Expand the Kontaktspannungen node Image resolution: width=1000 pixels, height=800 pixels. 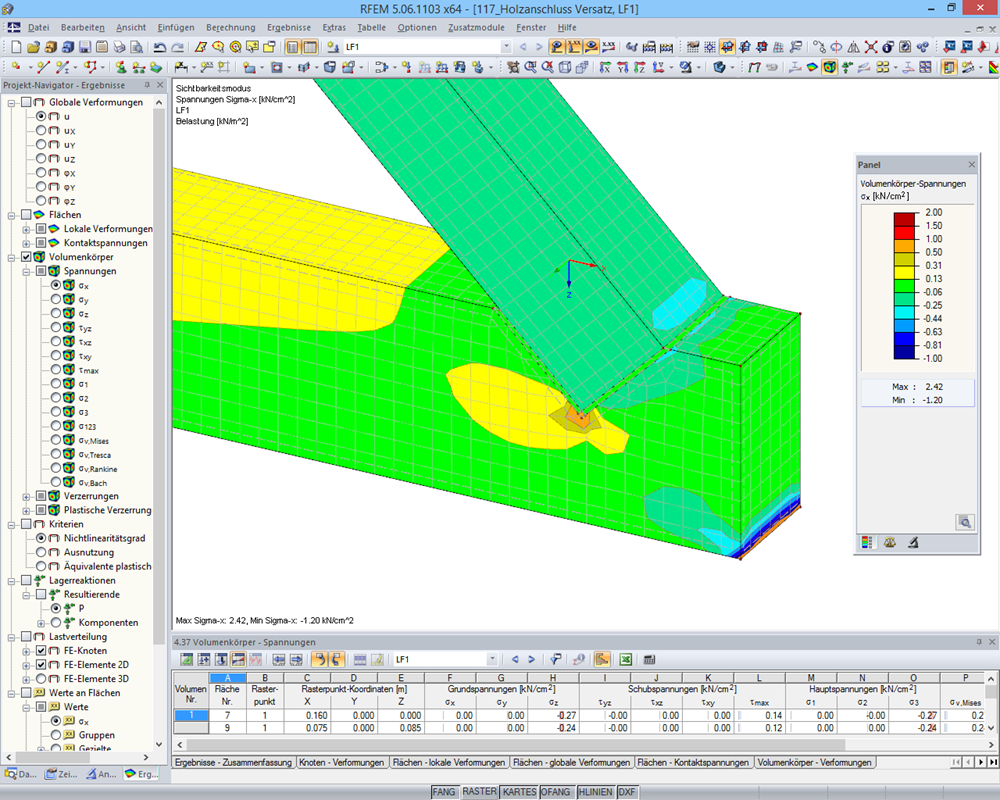(x=26, y=243)
